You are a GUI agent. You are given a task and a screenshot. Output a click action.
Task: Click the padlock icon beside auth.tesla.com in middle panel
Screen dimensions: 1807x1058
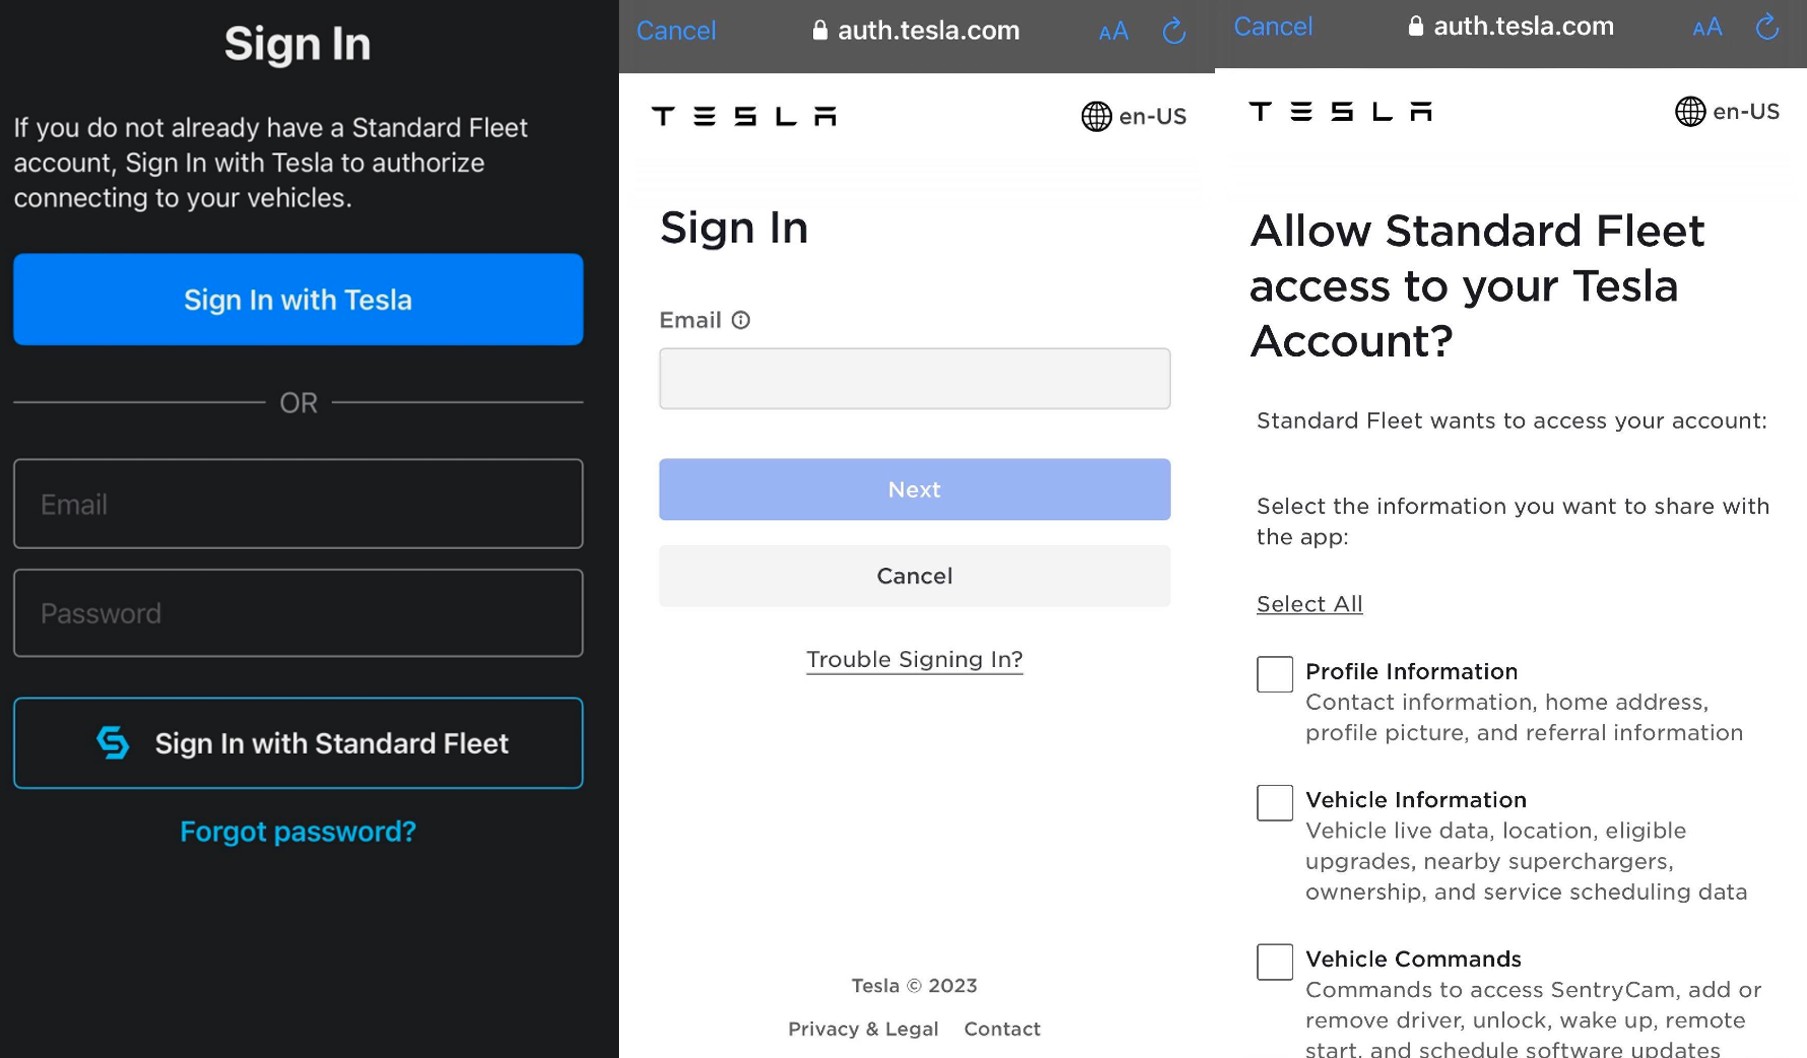pos(820,31)
